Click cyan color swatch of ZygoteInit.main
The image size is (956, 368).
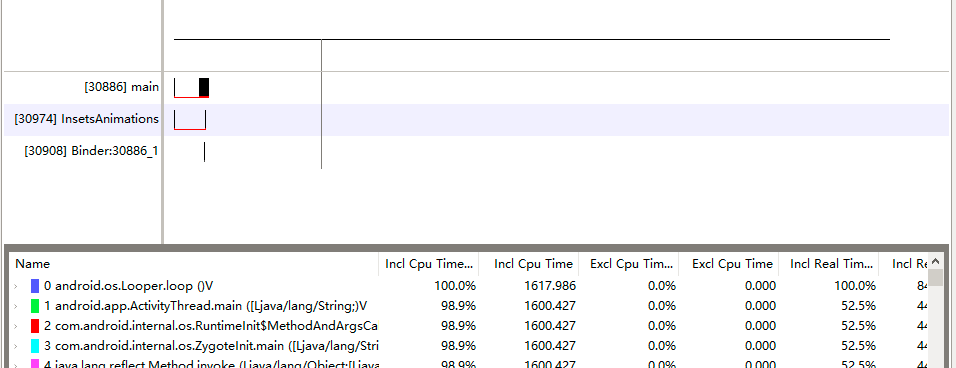[x=35, y=346]
